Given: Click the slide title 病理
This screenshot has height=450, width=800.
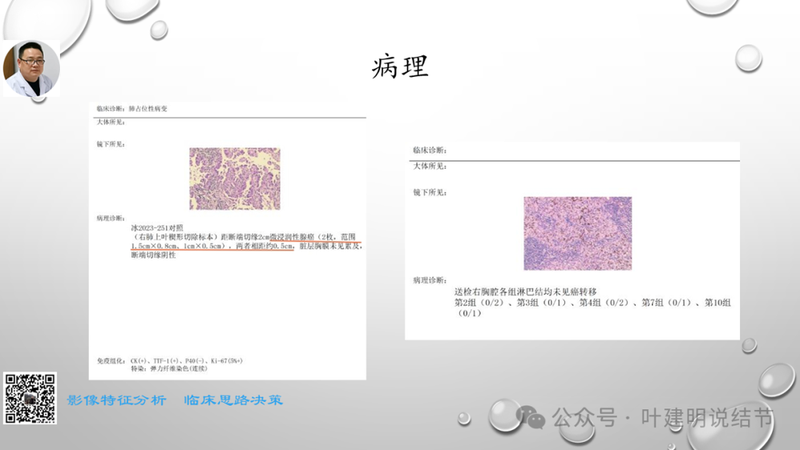Looking at the screenshot, I should (x=400, y=67).
